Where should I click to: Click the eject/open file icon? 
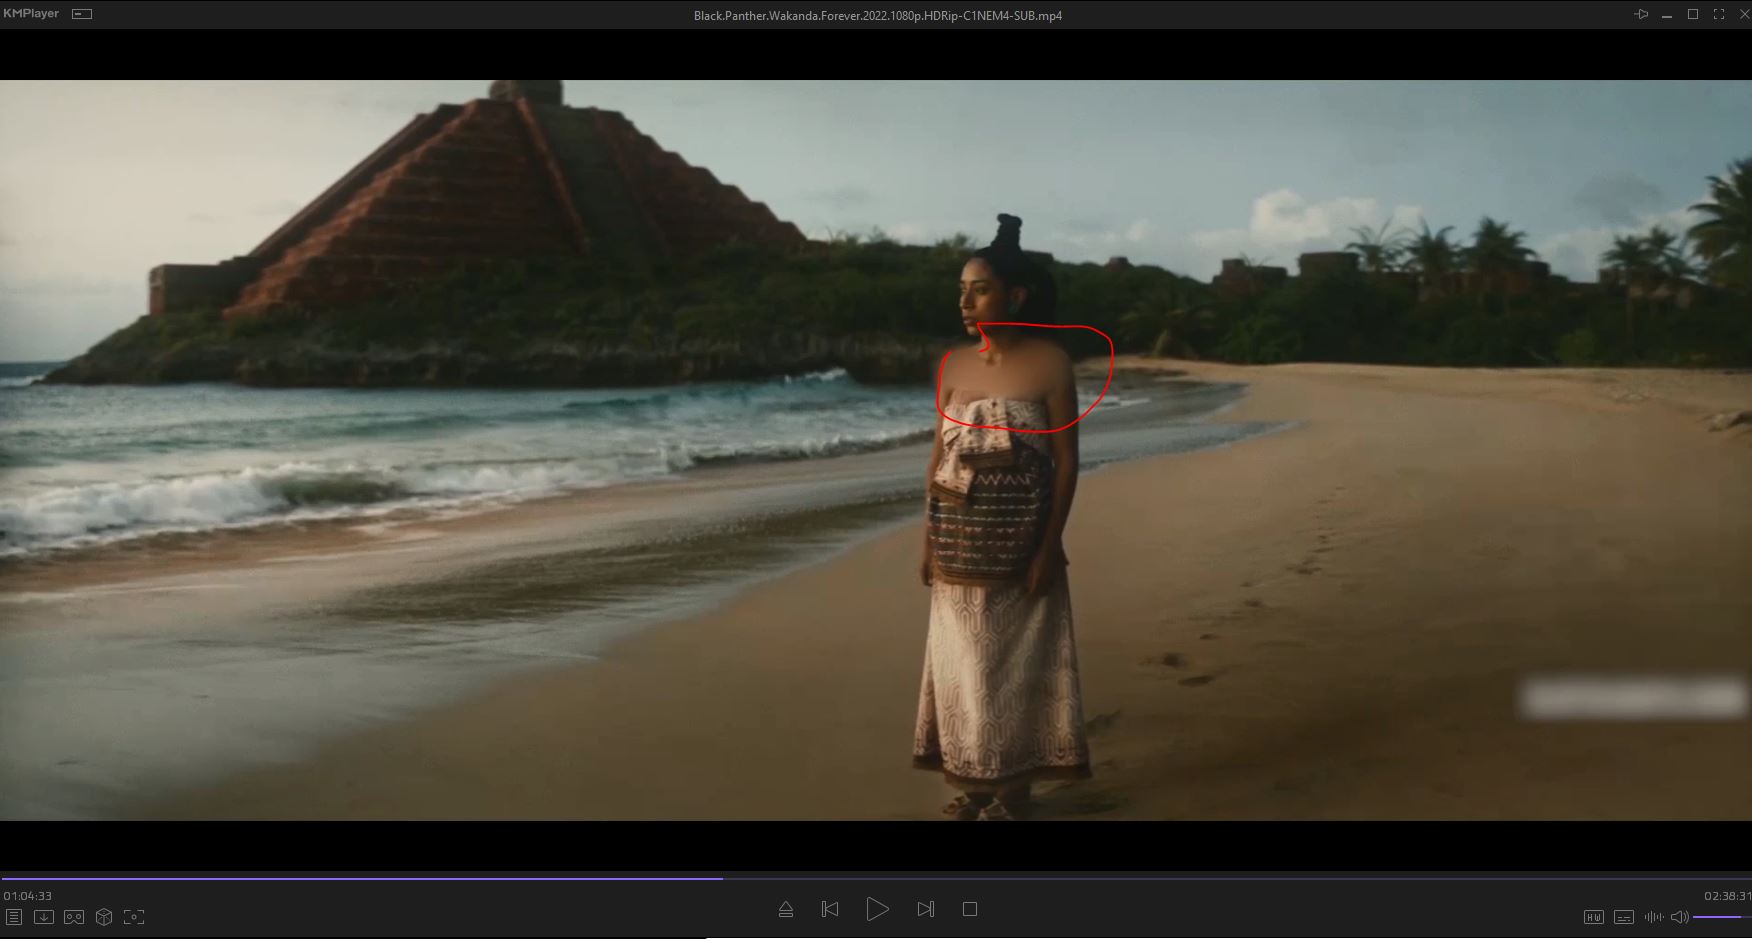click(786, 909)
